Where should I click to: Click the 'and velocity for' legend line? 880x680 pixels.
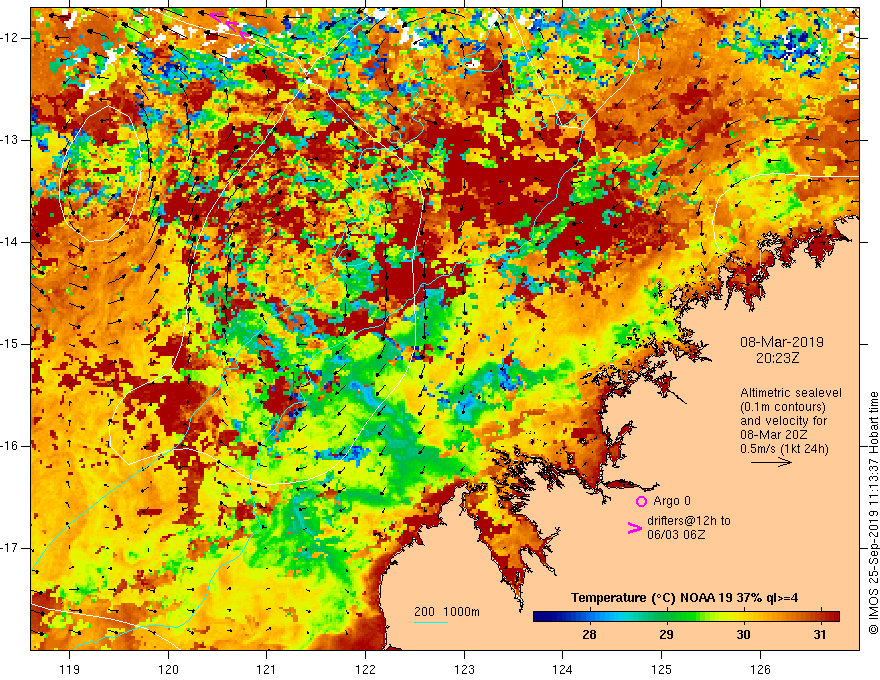click(783, 421)
